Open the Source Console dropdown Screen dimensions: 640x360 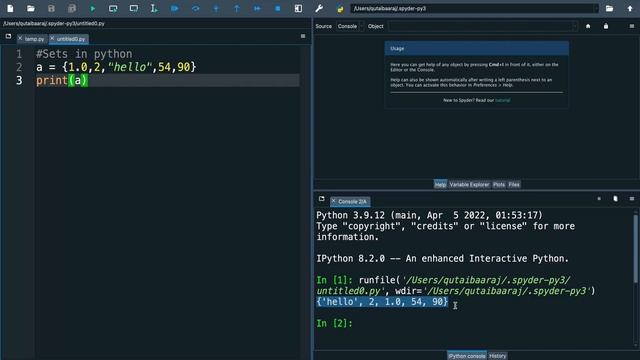tap(350, 26)
